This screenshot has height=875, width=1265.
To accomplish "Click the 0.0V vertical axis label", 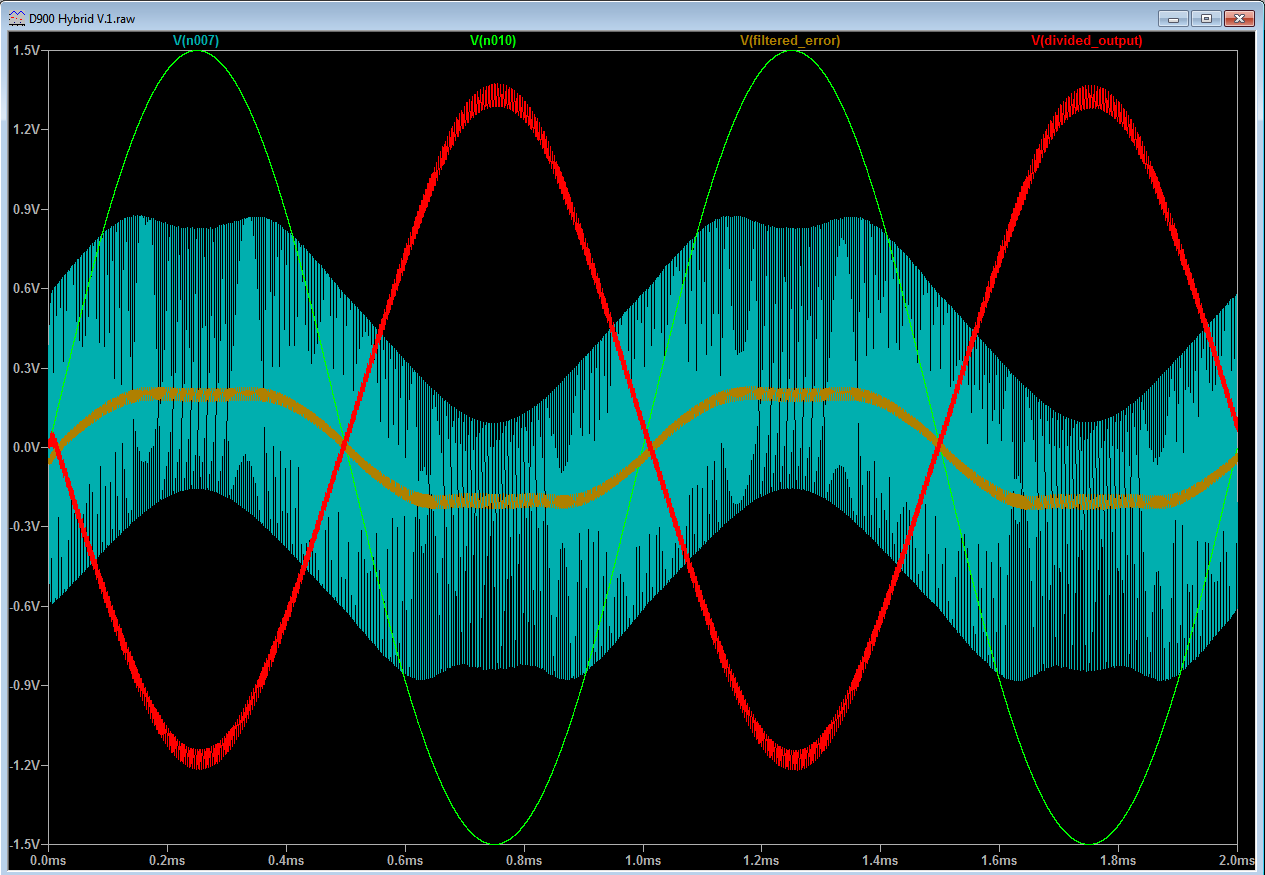I will (26, 447).
